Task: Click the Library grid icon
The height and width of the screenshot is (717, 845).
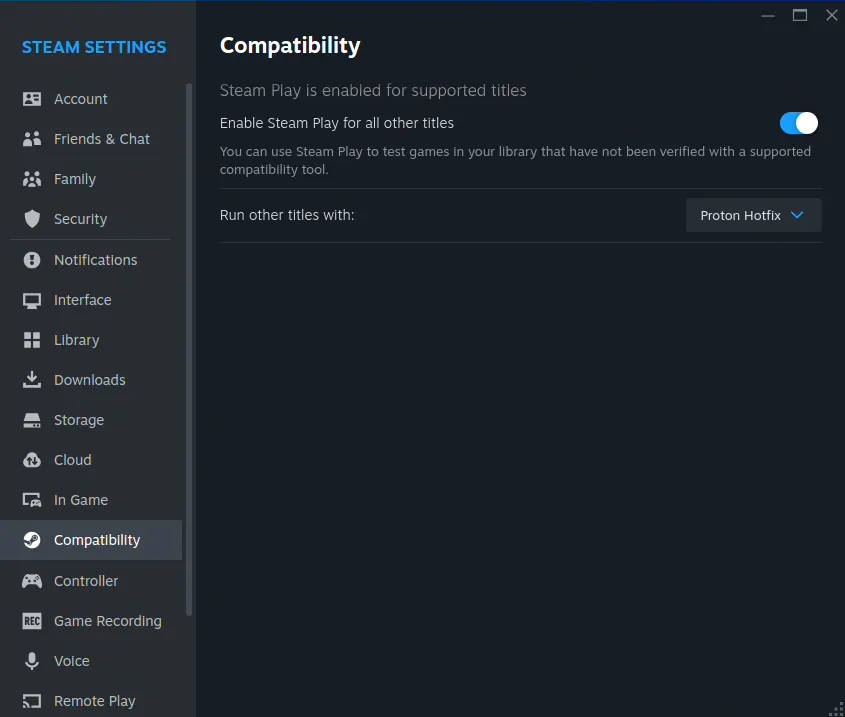Action: point(32,340)
